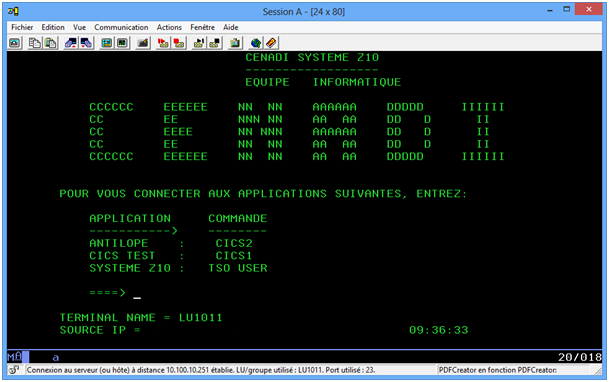This screenshot has width=609, height=382.
Task: Click the CICS TEST application label
Action: (x=122, y=256)
